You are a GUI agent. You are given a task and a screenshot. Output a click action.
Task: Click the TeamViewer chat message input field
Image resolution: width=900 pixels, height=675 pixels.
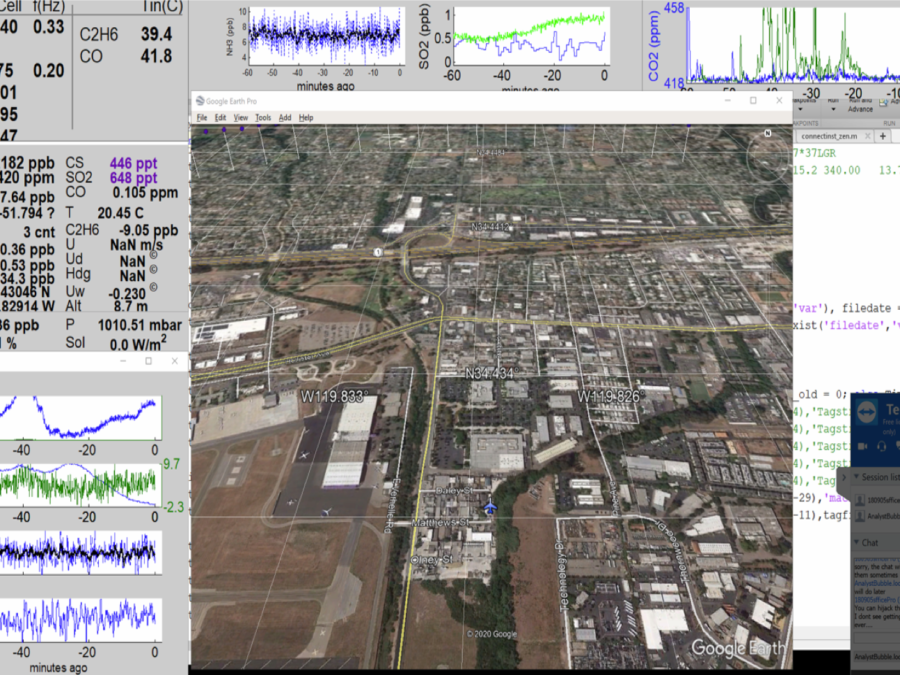[877, 638]
